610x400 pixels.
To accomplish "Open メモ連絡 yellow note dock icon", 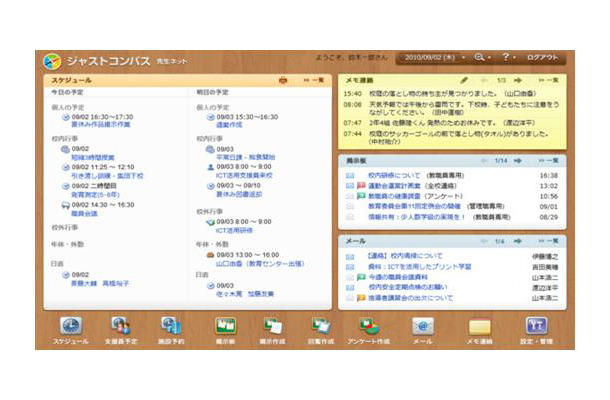I will coord(480,326).
